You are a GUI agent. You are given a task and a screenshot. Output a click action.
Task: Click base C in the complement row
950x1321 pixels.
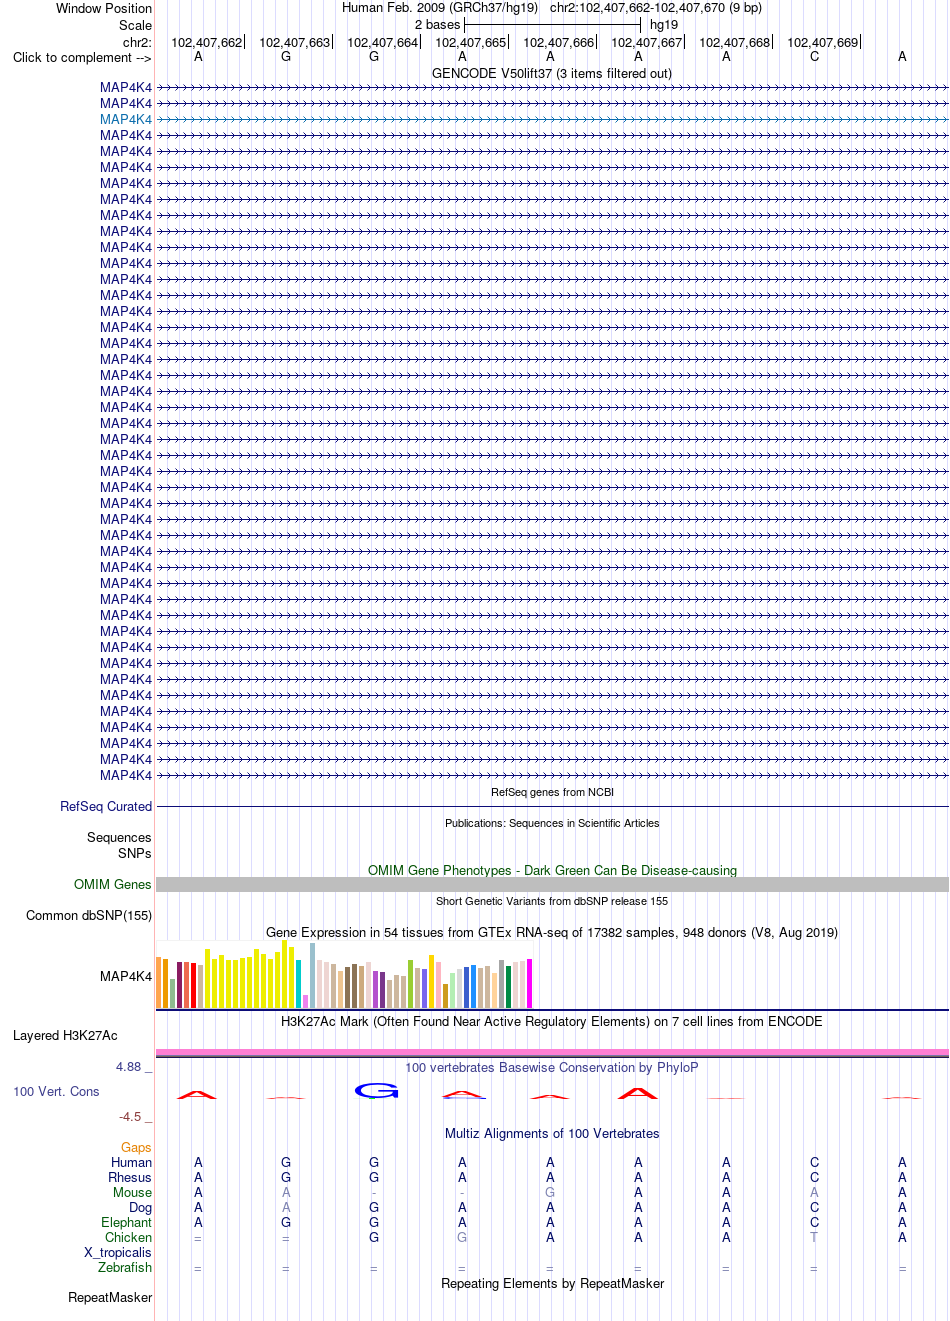tap(814, 57)
